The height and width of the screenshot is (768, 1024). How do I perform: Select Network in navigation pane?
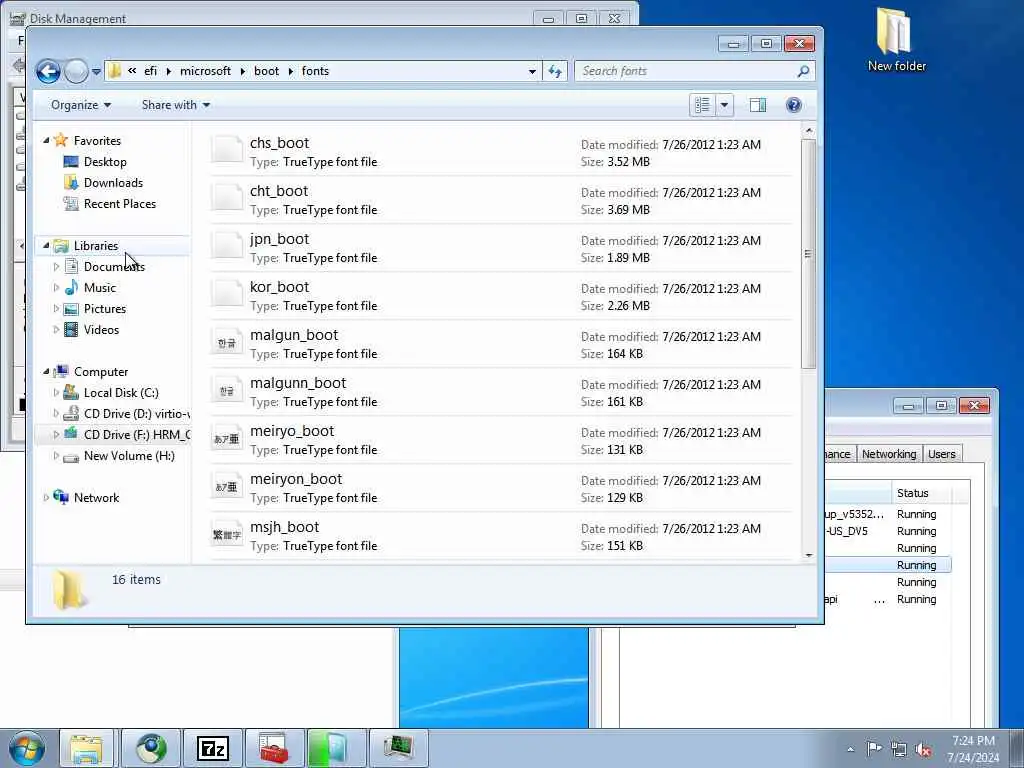(96, 498)
